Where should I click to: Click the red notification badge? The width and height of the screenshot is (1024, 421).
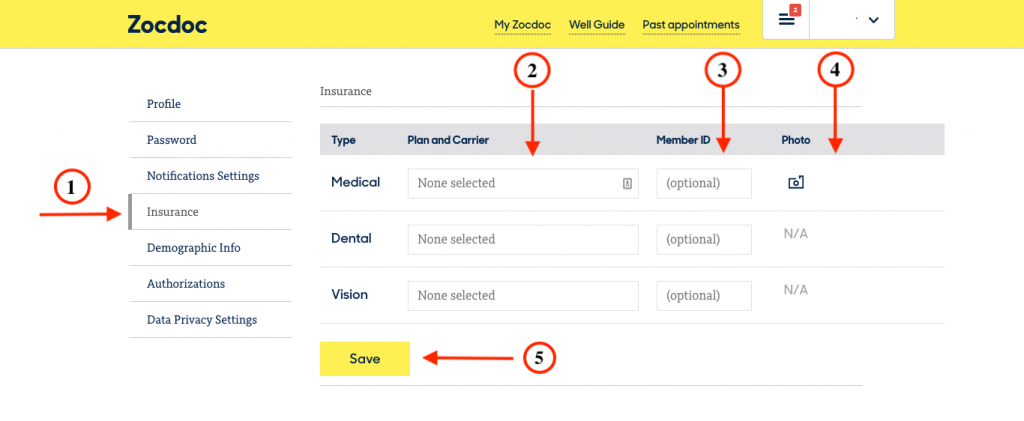(795, 10)
